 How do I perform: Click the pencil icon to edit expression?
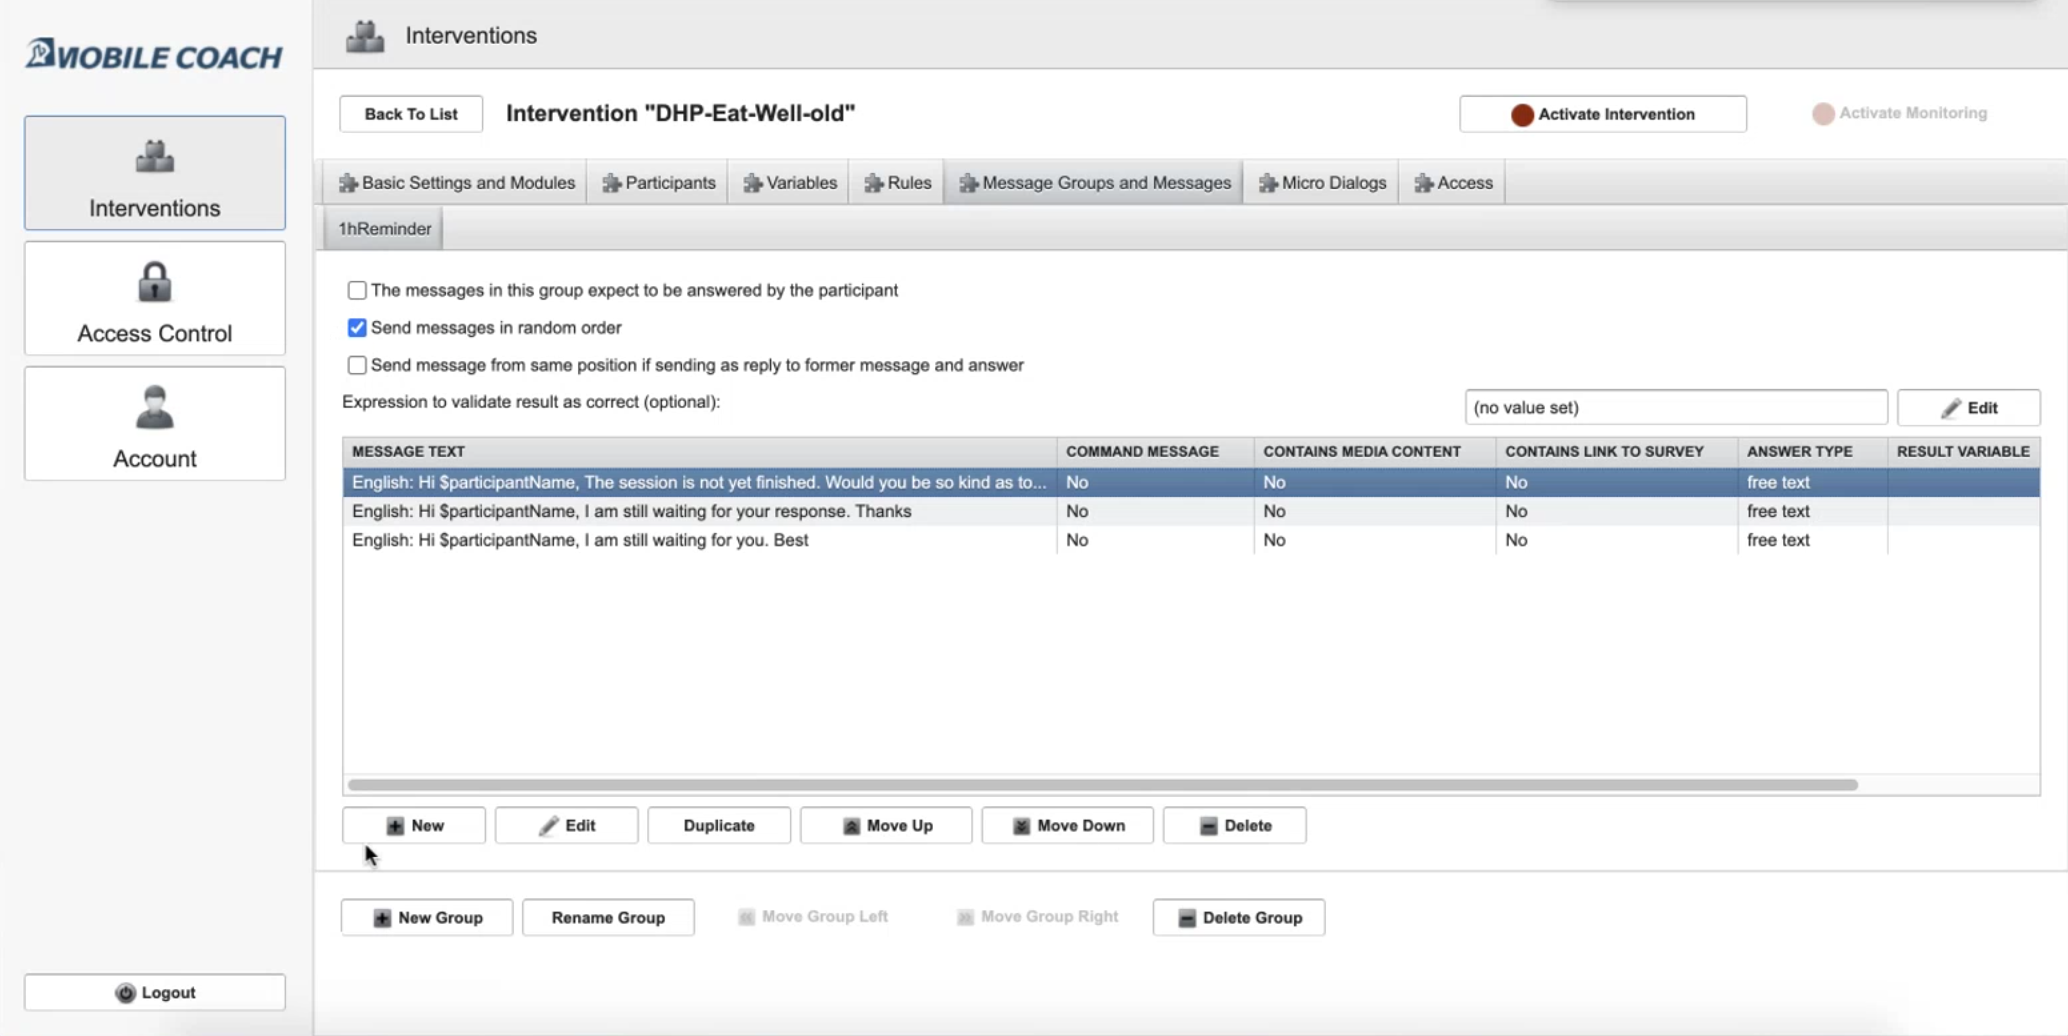pos(1950,408)
